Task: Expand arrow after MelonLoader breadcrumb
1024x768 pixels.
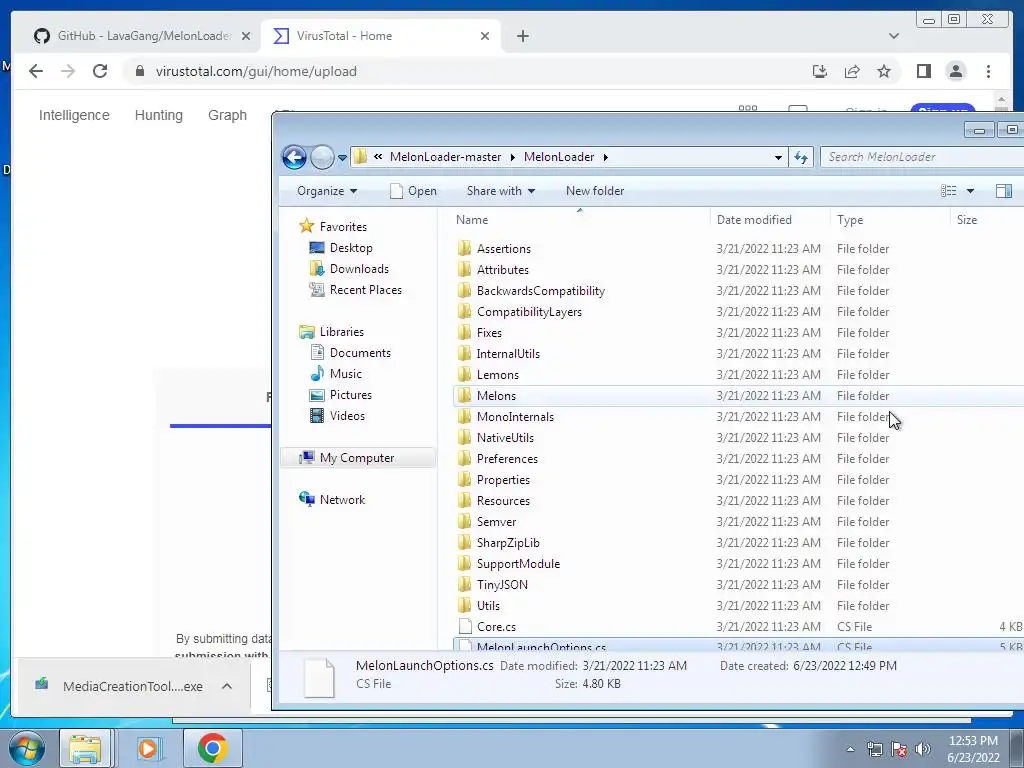Action: pos(605,157)
